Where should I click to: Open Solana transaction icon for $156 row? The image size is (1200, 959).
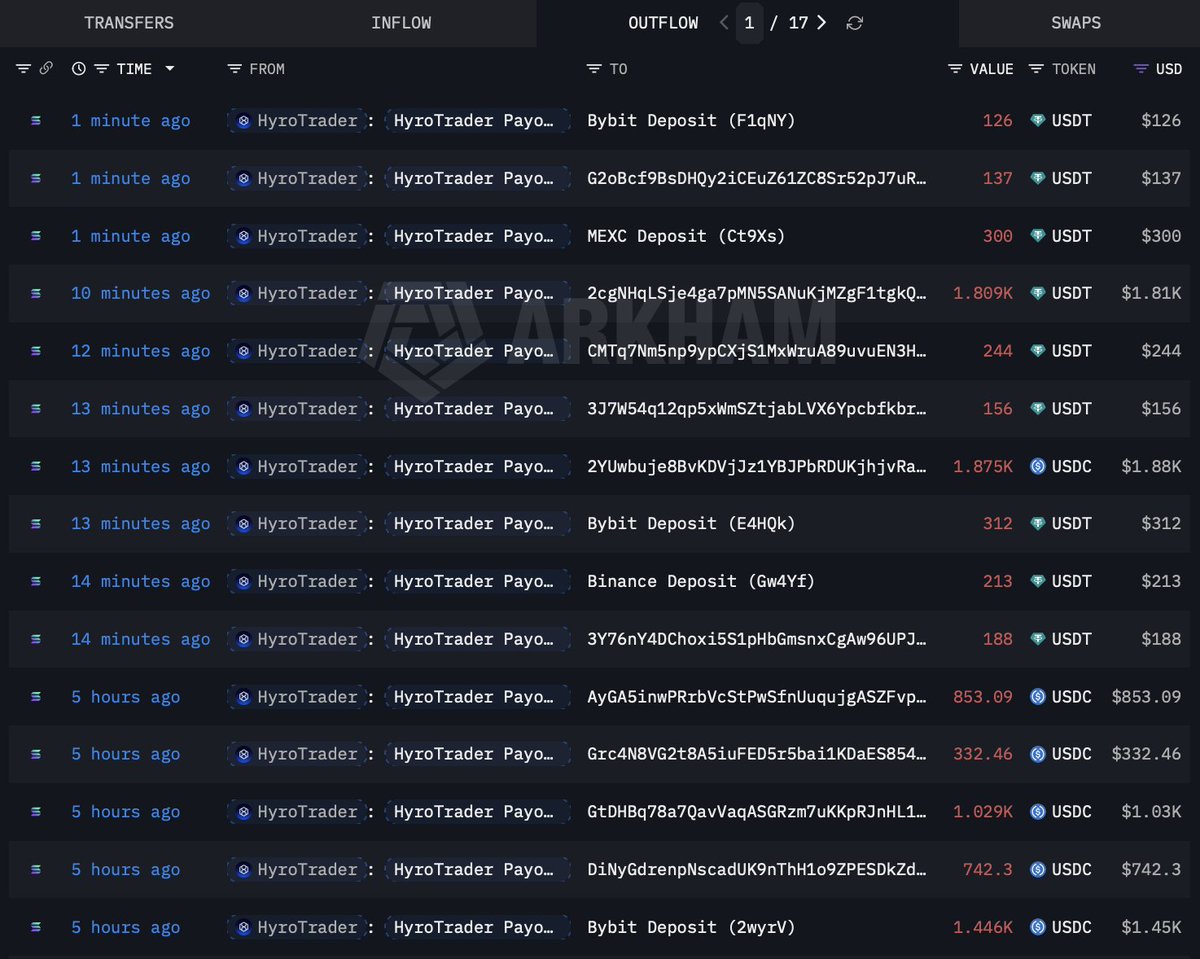tap(37, 409)
